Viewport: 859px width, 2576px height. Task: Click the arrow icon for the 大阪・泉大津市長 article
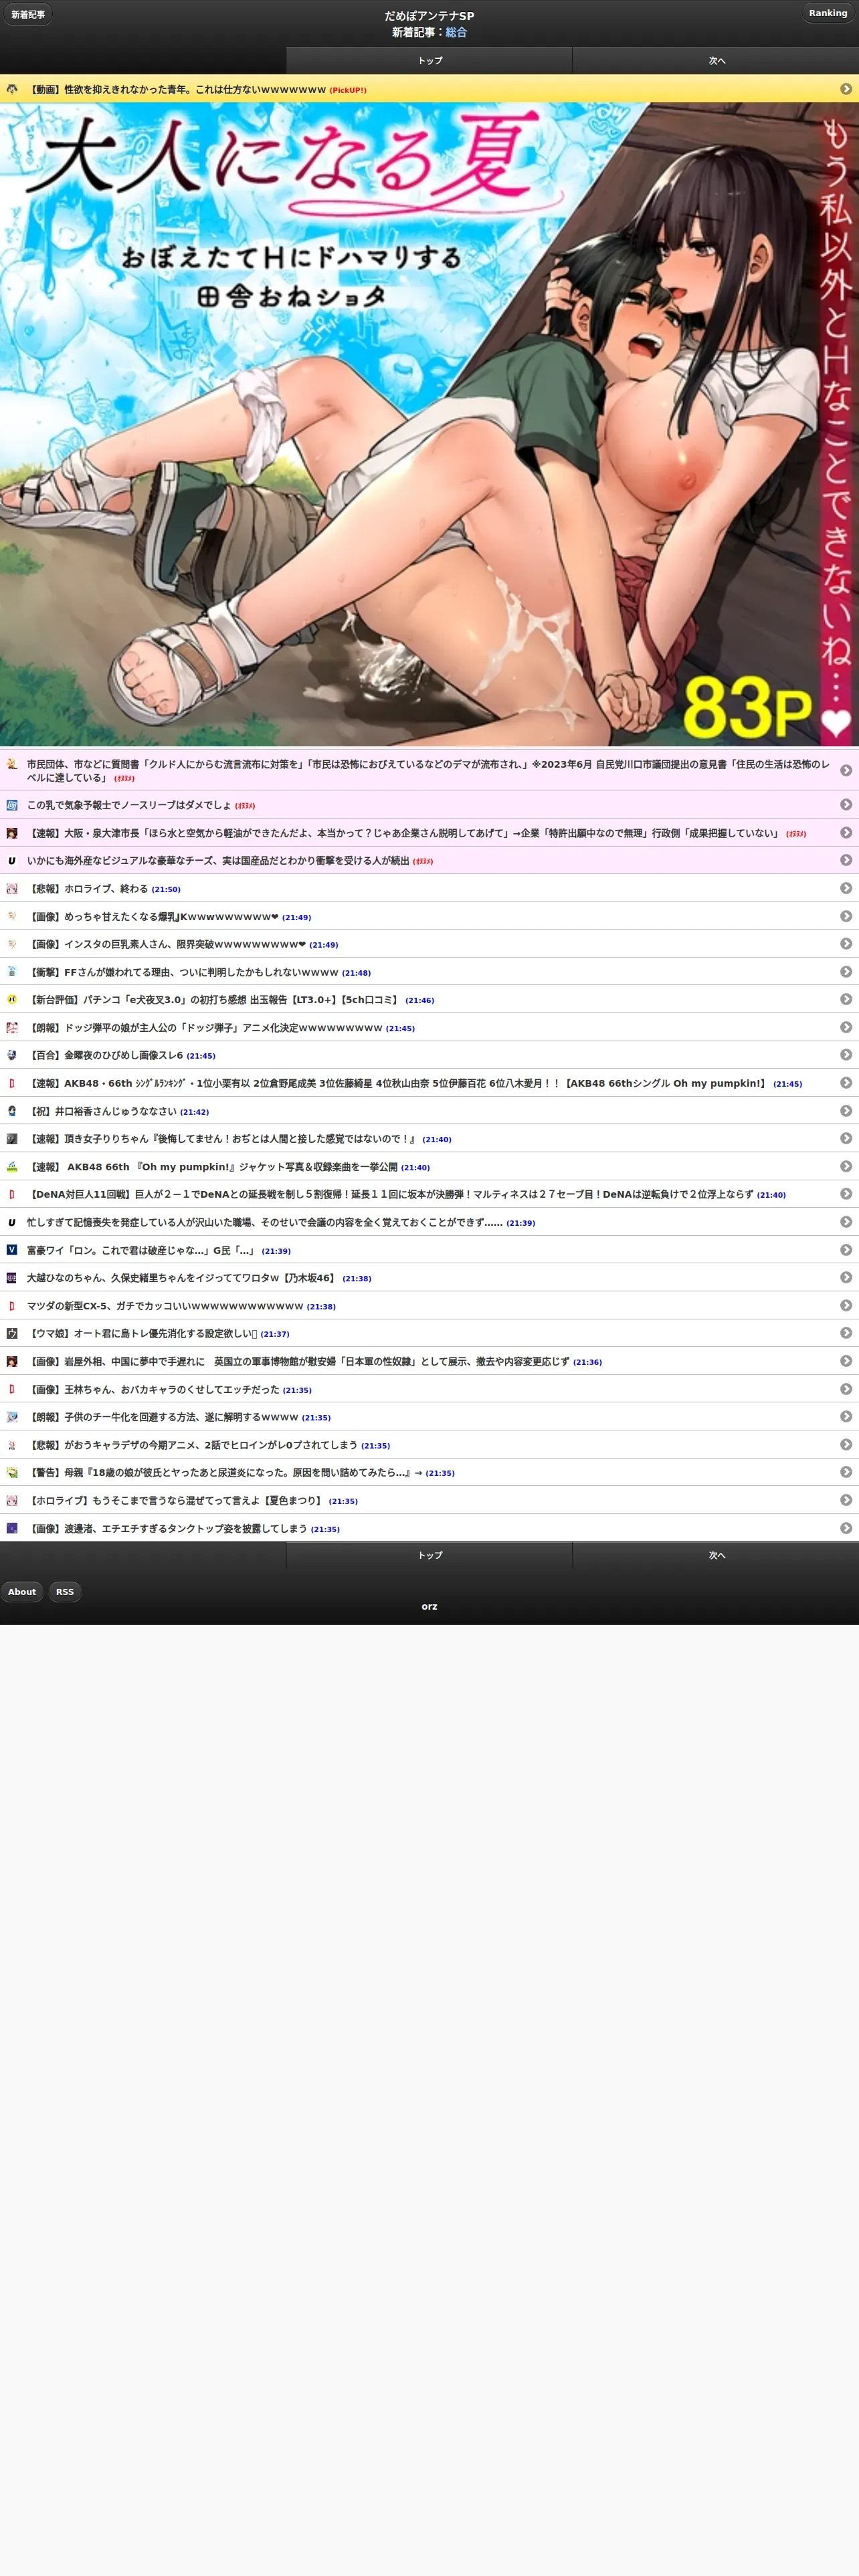846,832
